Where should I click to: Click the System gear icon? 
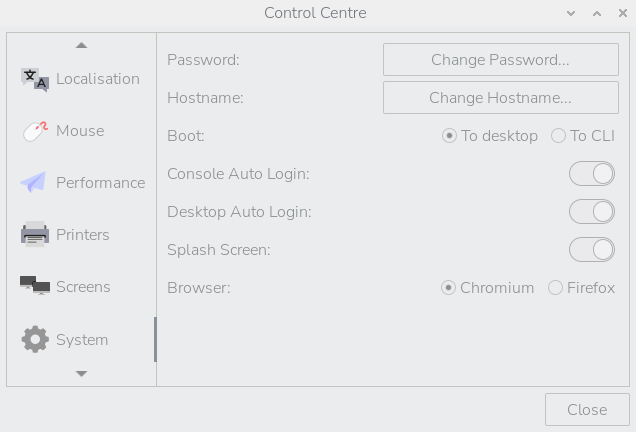pyautogui.click(x=35, y=340)
